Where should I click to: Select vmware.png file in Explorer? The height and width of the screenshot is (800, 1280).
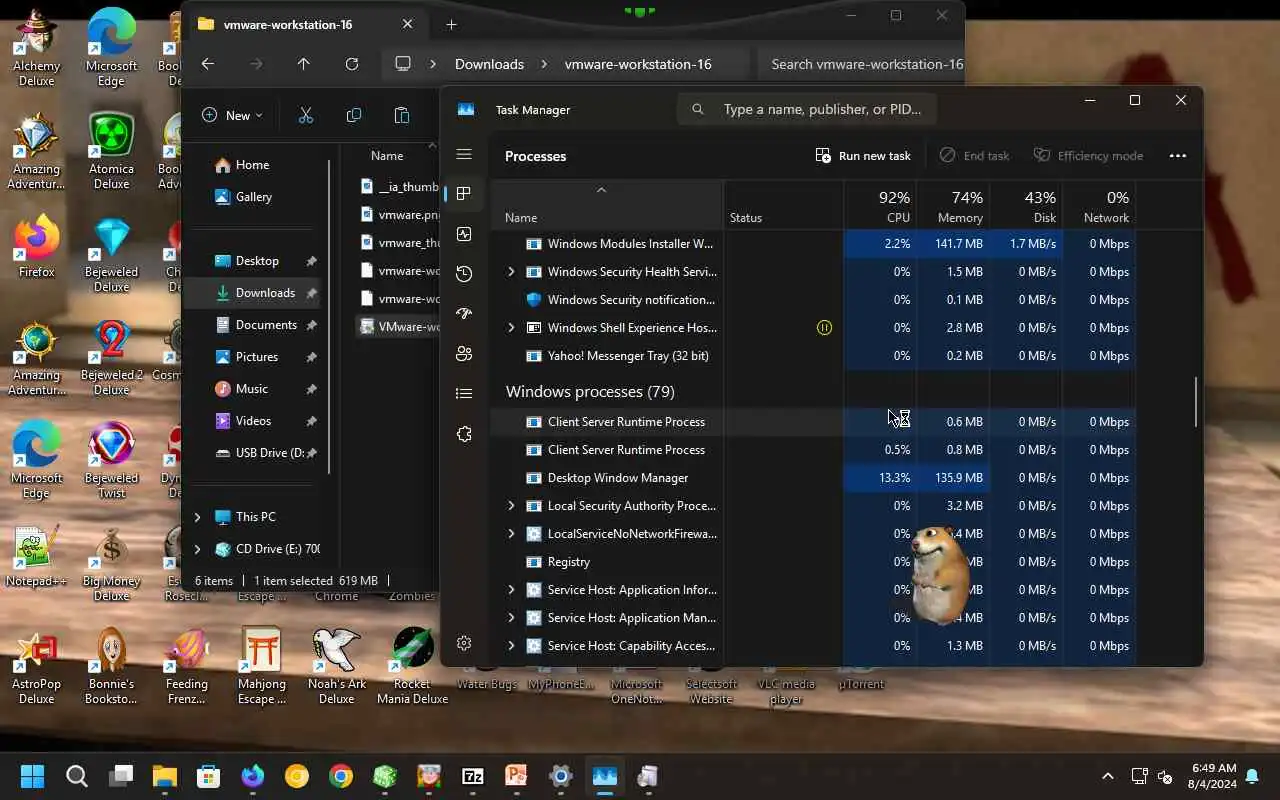tap(400, 215)
